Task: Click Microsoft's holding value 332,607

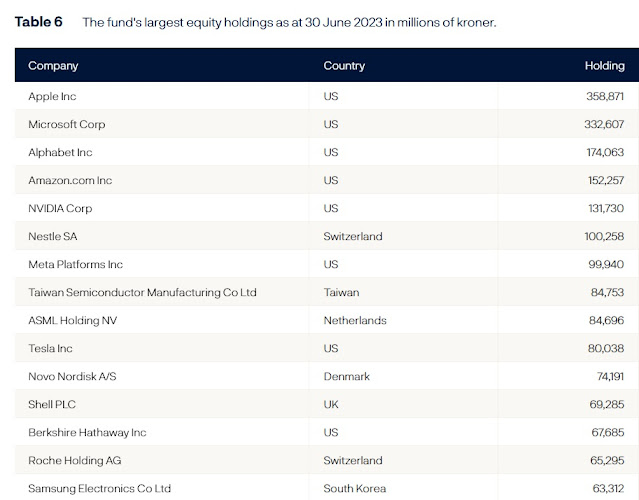Action: [604, 124]
